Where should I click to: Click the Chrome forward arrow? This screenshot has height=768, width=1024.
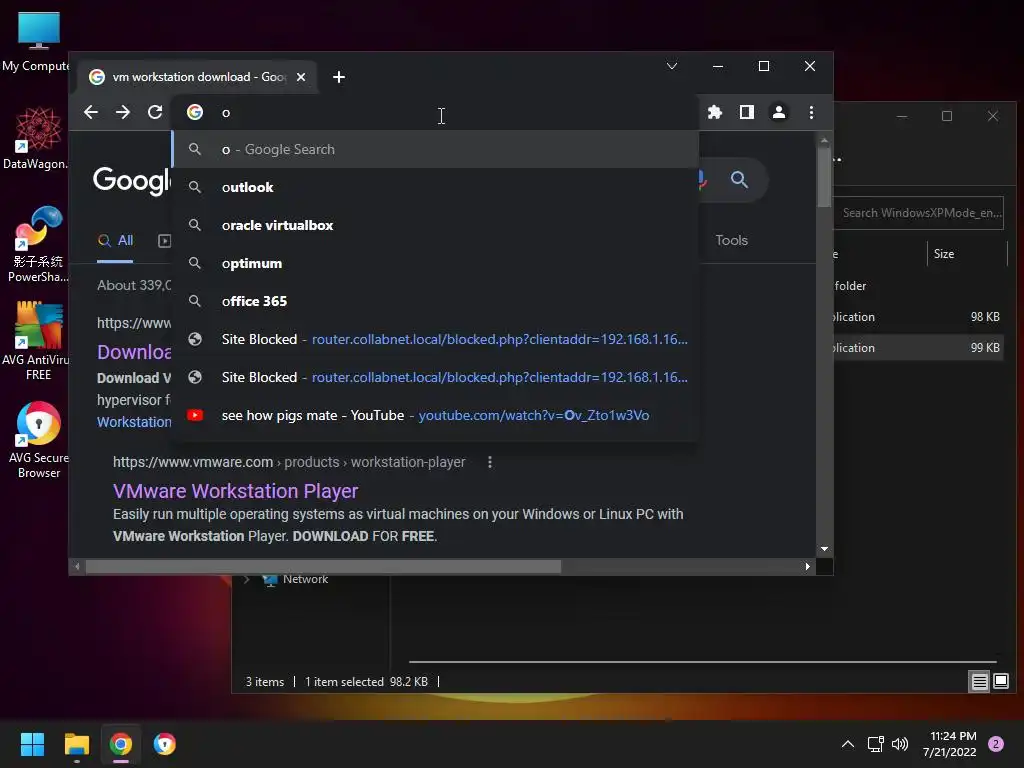123,112
